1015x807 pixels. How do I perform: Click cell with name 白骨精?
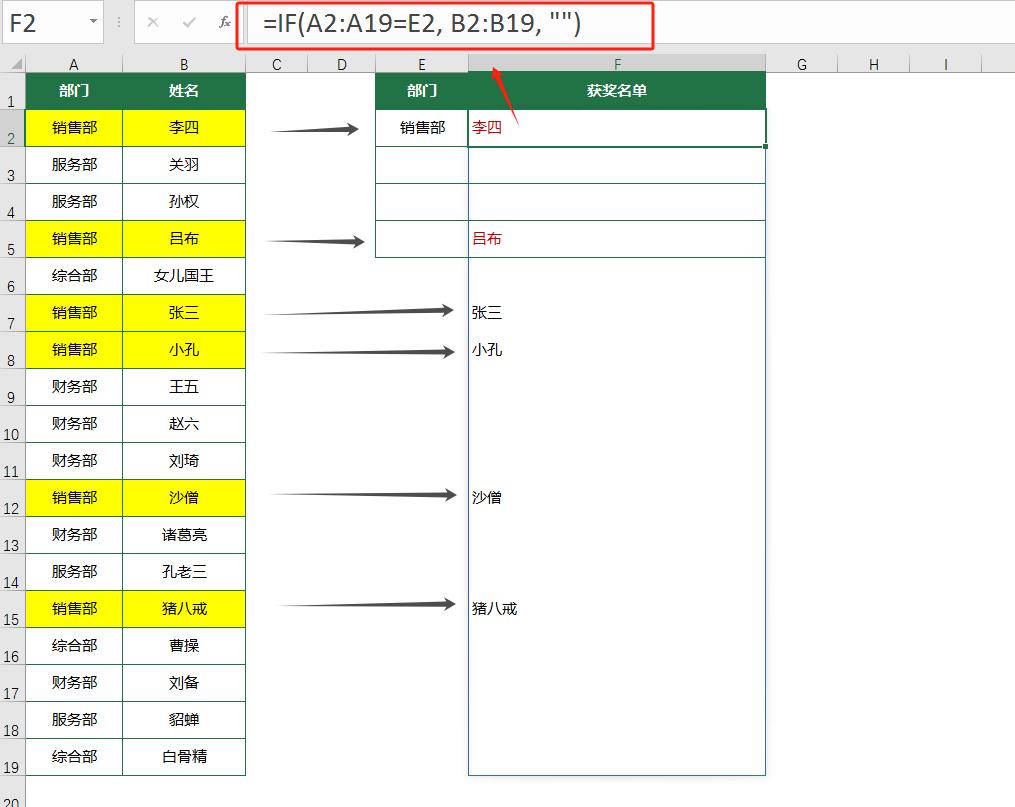click(184, 757)
